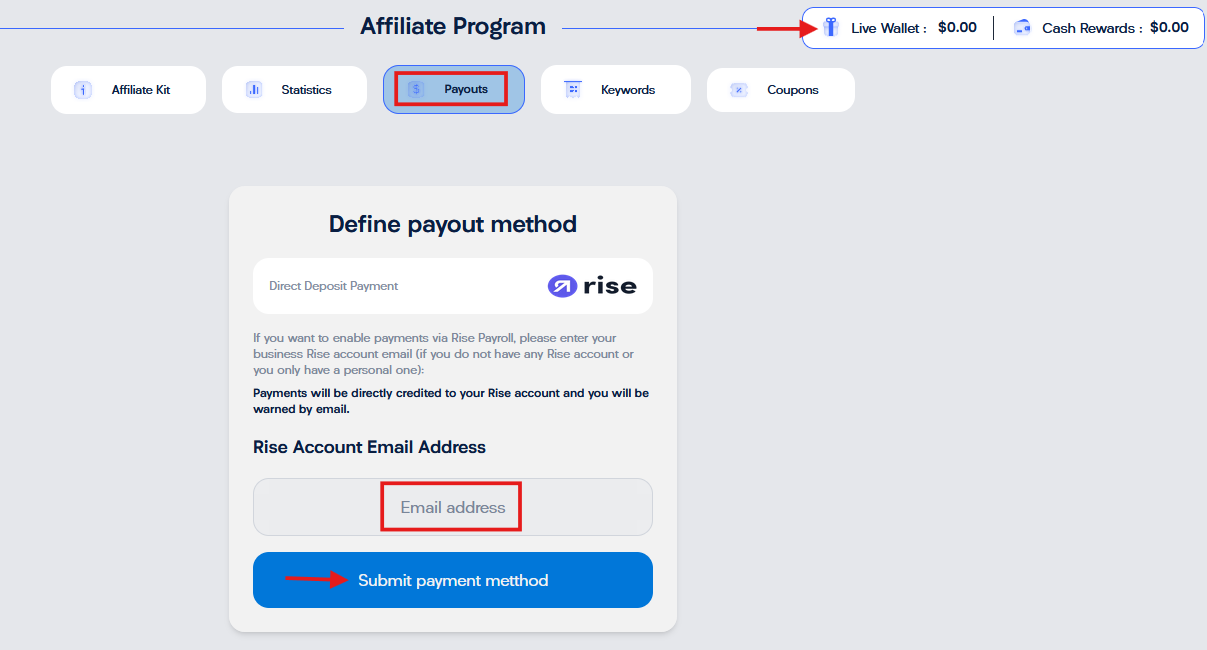Click the Affiliate Kit info icon
The height and width of the screenshot is (650, 1207).
(83, 90)
